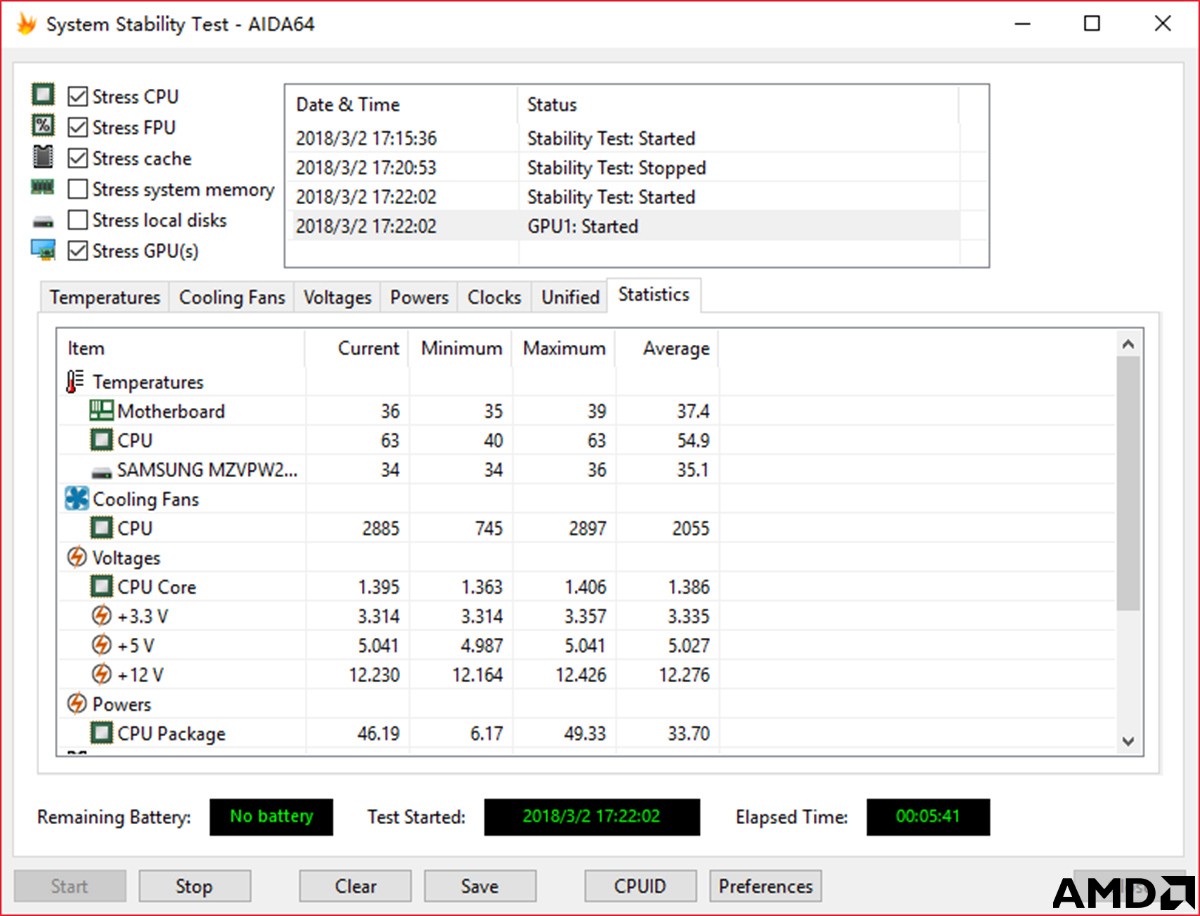This screenshot has width=1200, height=916.
Task: Click the Motherboard average value 37.4
Action: coord(692,411)
